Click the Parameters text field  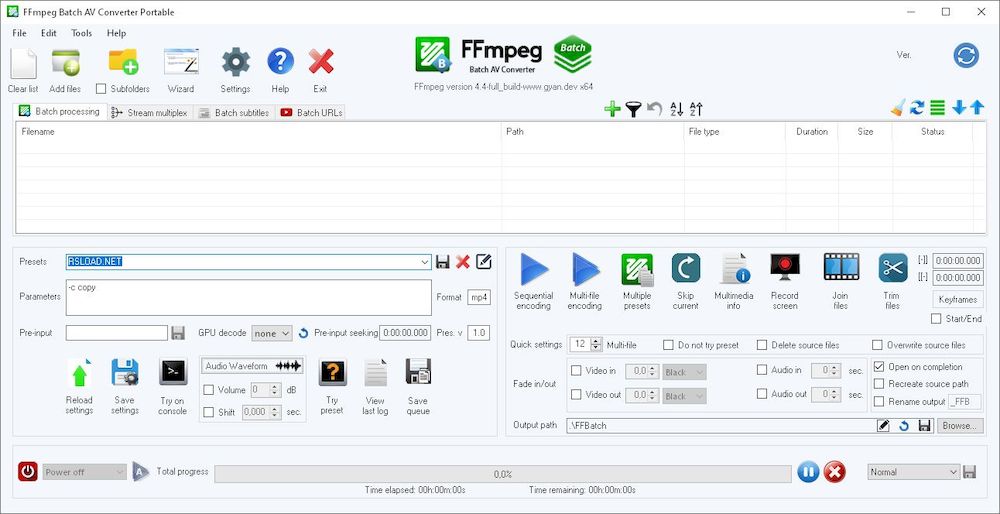coord(249,297)
